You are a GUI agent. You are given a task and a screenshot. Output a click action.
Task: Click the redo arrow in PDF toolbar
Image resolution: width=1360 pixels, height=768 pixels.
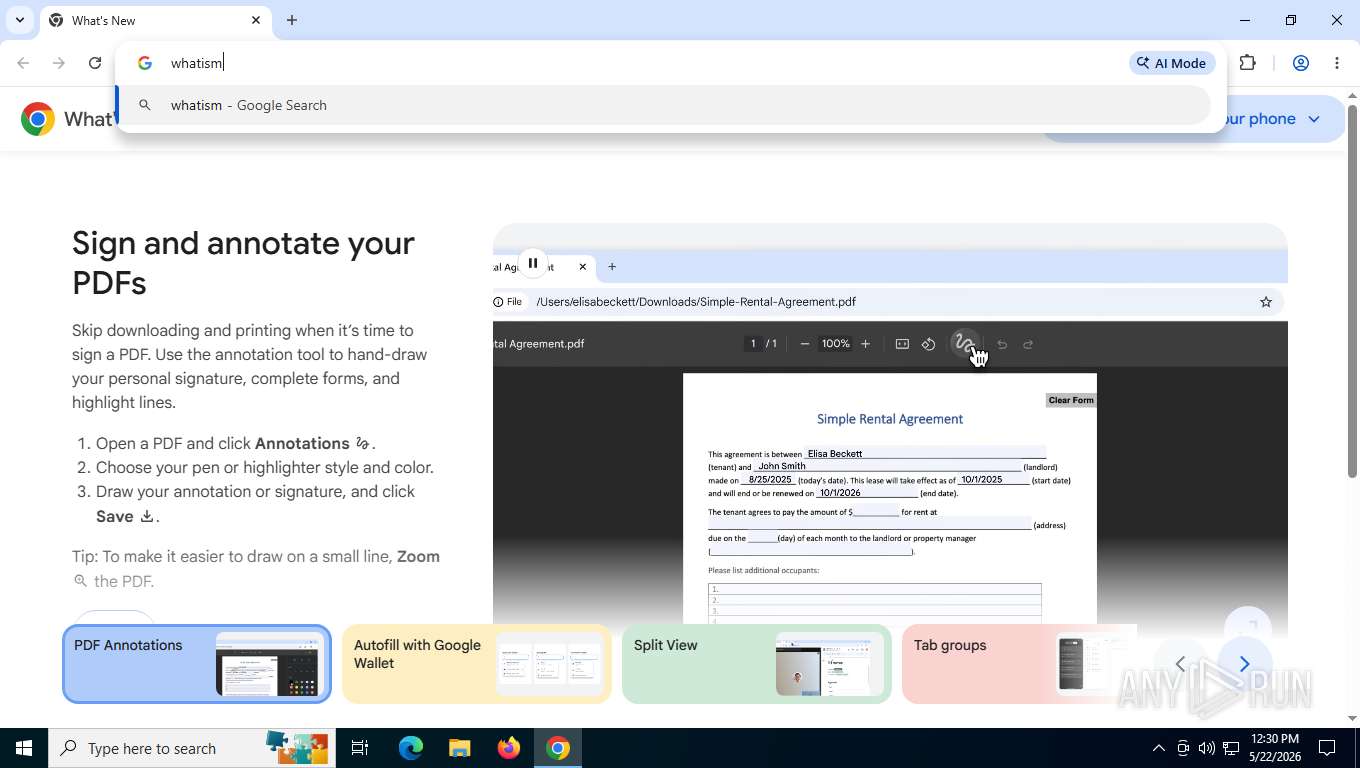pyautogui.click(x=1028, y=344)
